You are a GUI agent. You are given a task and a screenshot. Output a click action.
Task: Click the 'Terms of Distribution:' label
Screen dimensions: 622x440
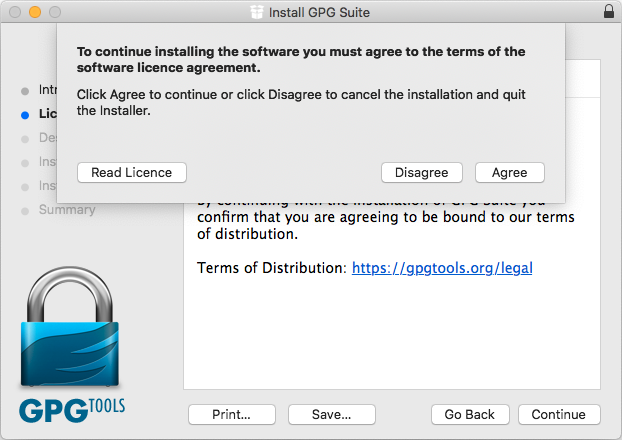[272, 268]
